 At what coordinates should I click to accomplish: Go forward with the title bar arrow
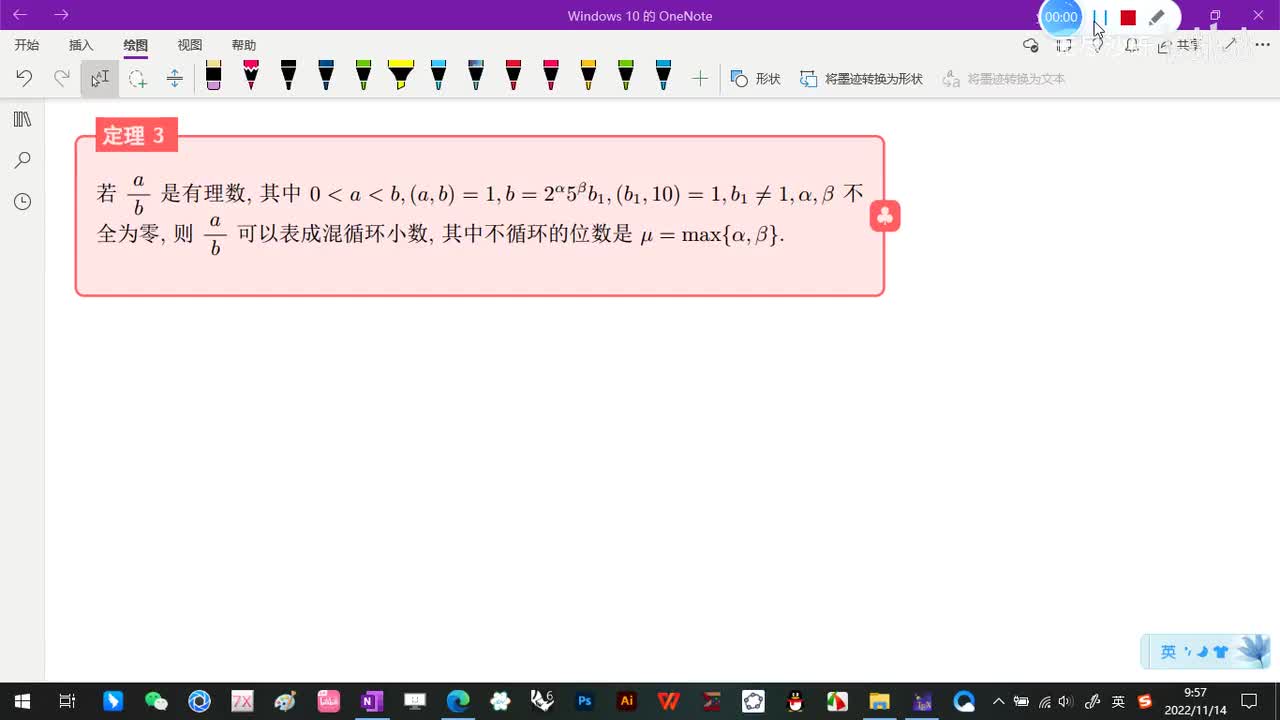[61, 15]
